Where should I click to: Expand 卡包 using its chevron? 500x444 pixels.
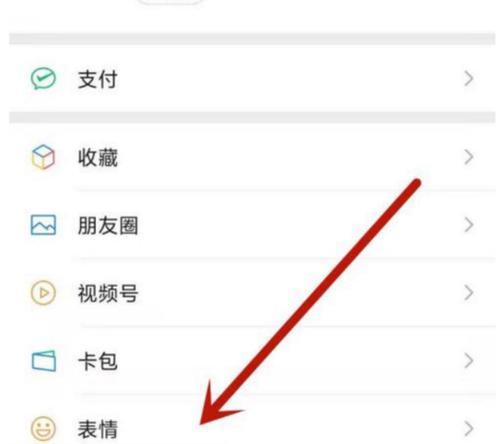[469, 361]
